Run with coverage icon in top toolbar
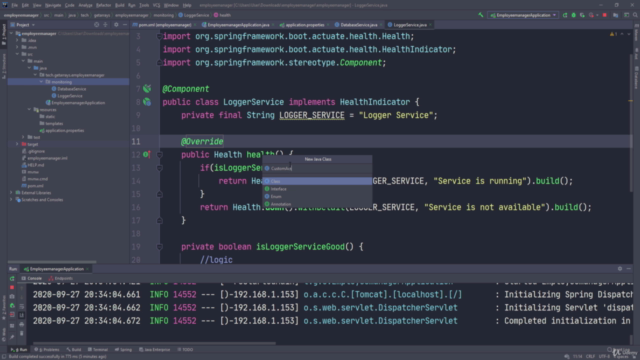 tap(582, 15)
